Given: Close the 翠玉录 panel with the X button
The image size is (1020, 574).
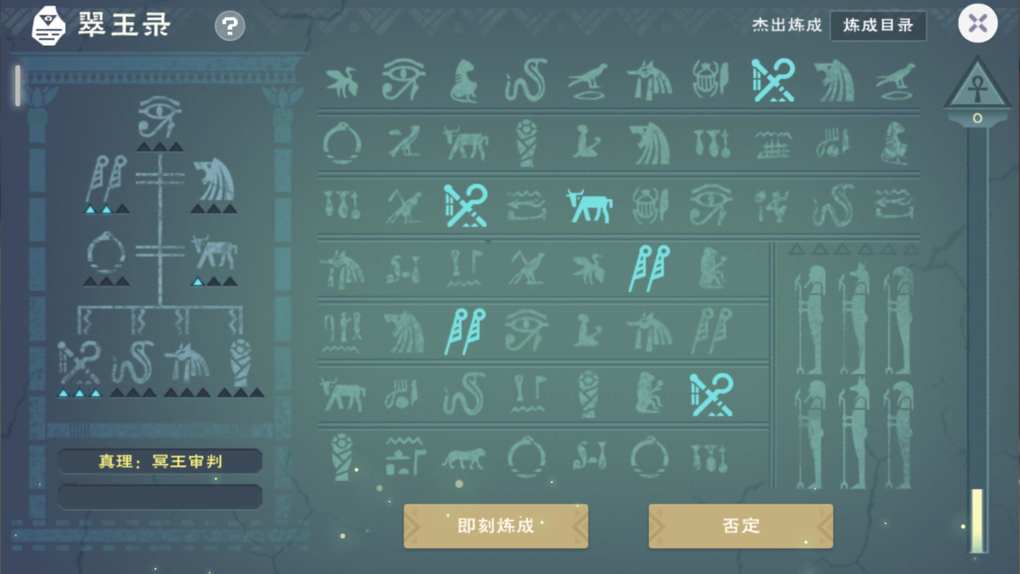Looking at the screenshot, I should pos(978,23).
